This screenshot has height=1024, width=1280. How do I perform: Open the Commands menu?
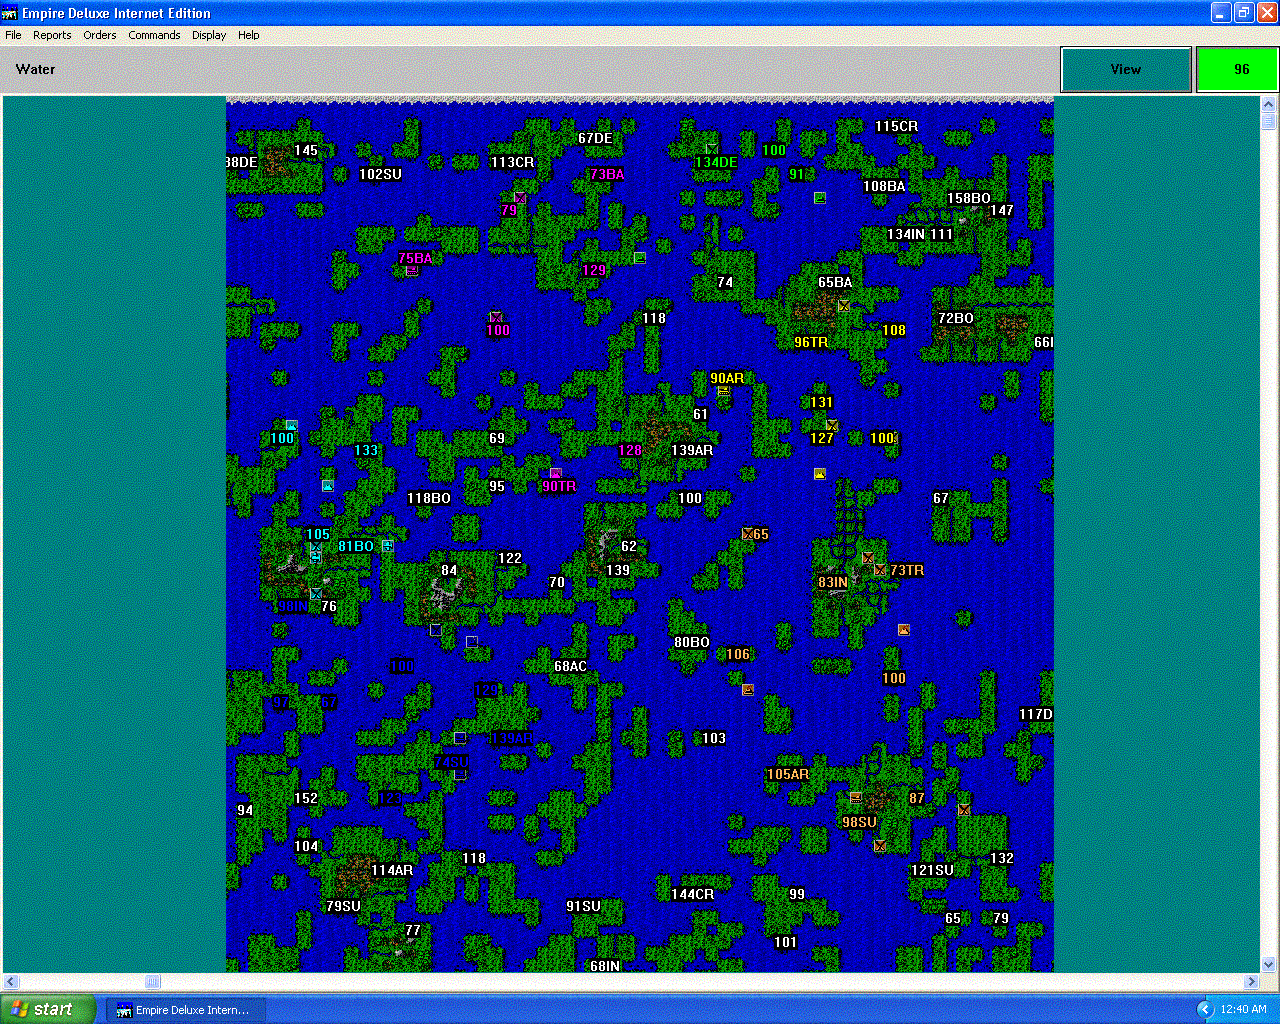154,35
